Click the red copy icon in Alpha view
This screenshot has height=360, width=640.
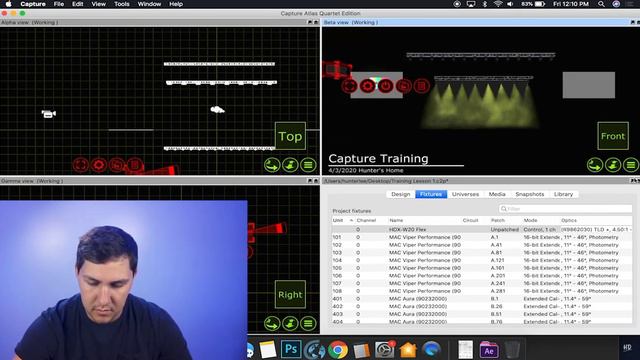coord(117,165)
